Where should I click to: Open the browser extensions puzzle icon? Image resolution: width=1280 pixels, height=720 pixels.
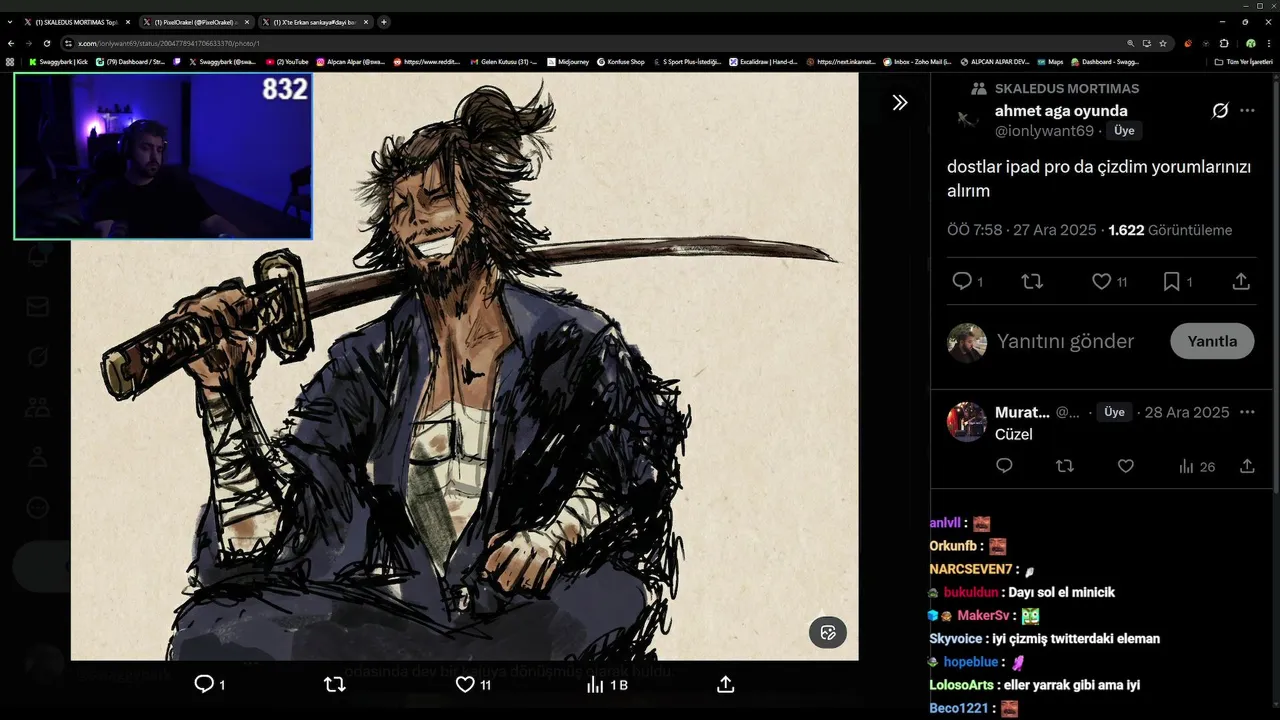(x=1224, y=43)
